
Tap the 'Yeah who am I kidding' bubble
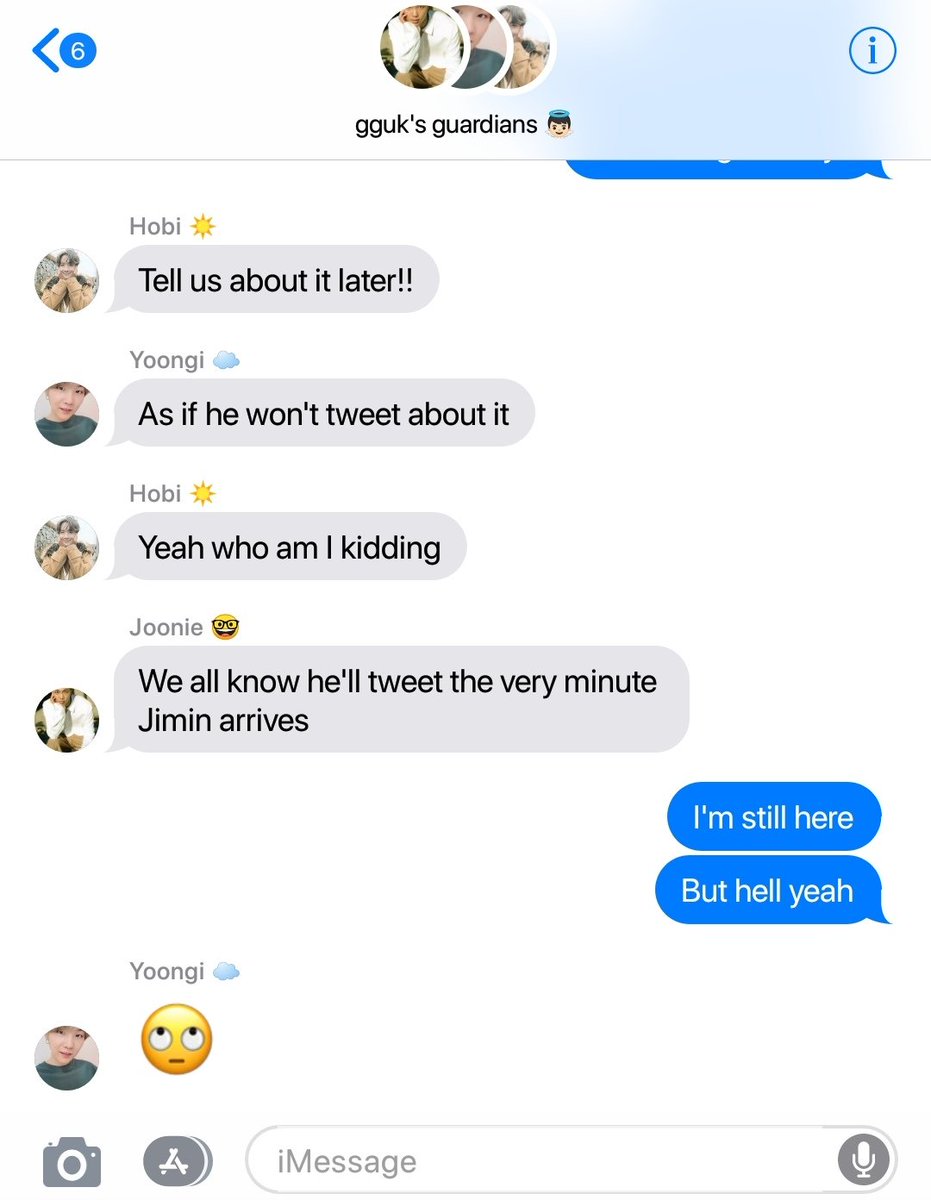click(x=288, y=547)
